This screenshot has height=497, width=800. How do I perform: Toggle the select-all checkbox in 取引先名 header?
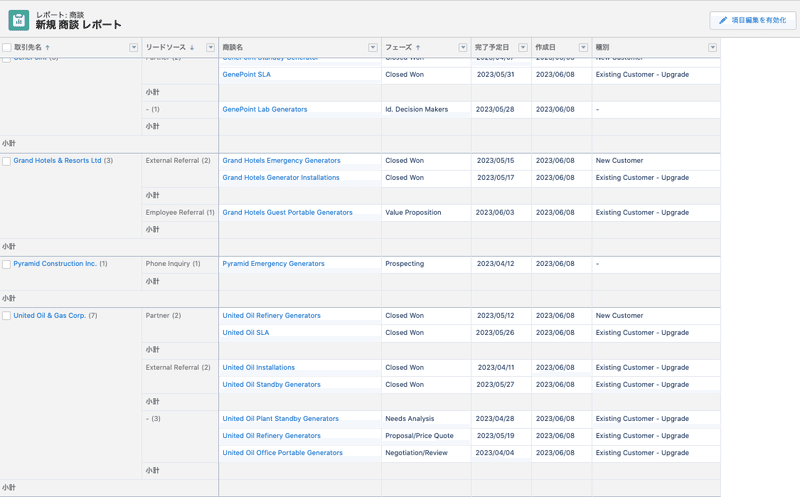(7, 47)
